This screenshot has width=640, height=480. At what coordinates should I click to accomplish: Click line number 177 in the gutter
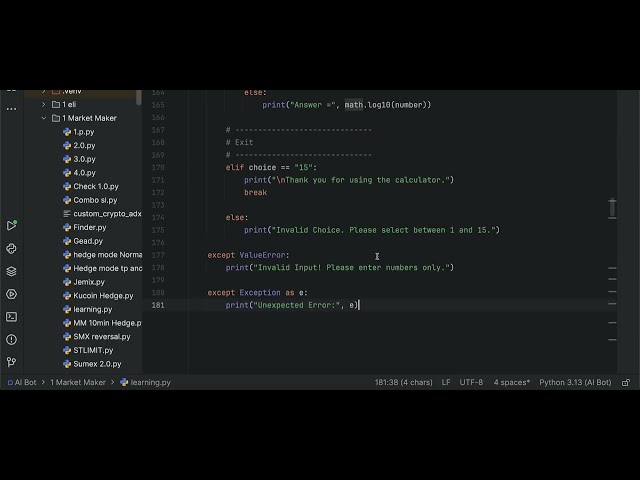[158, 255]
